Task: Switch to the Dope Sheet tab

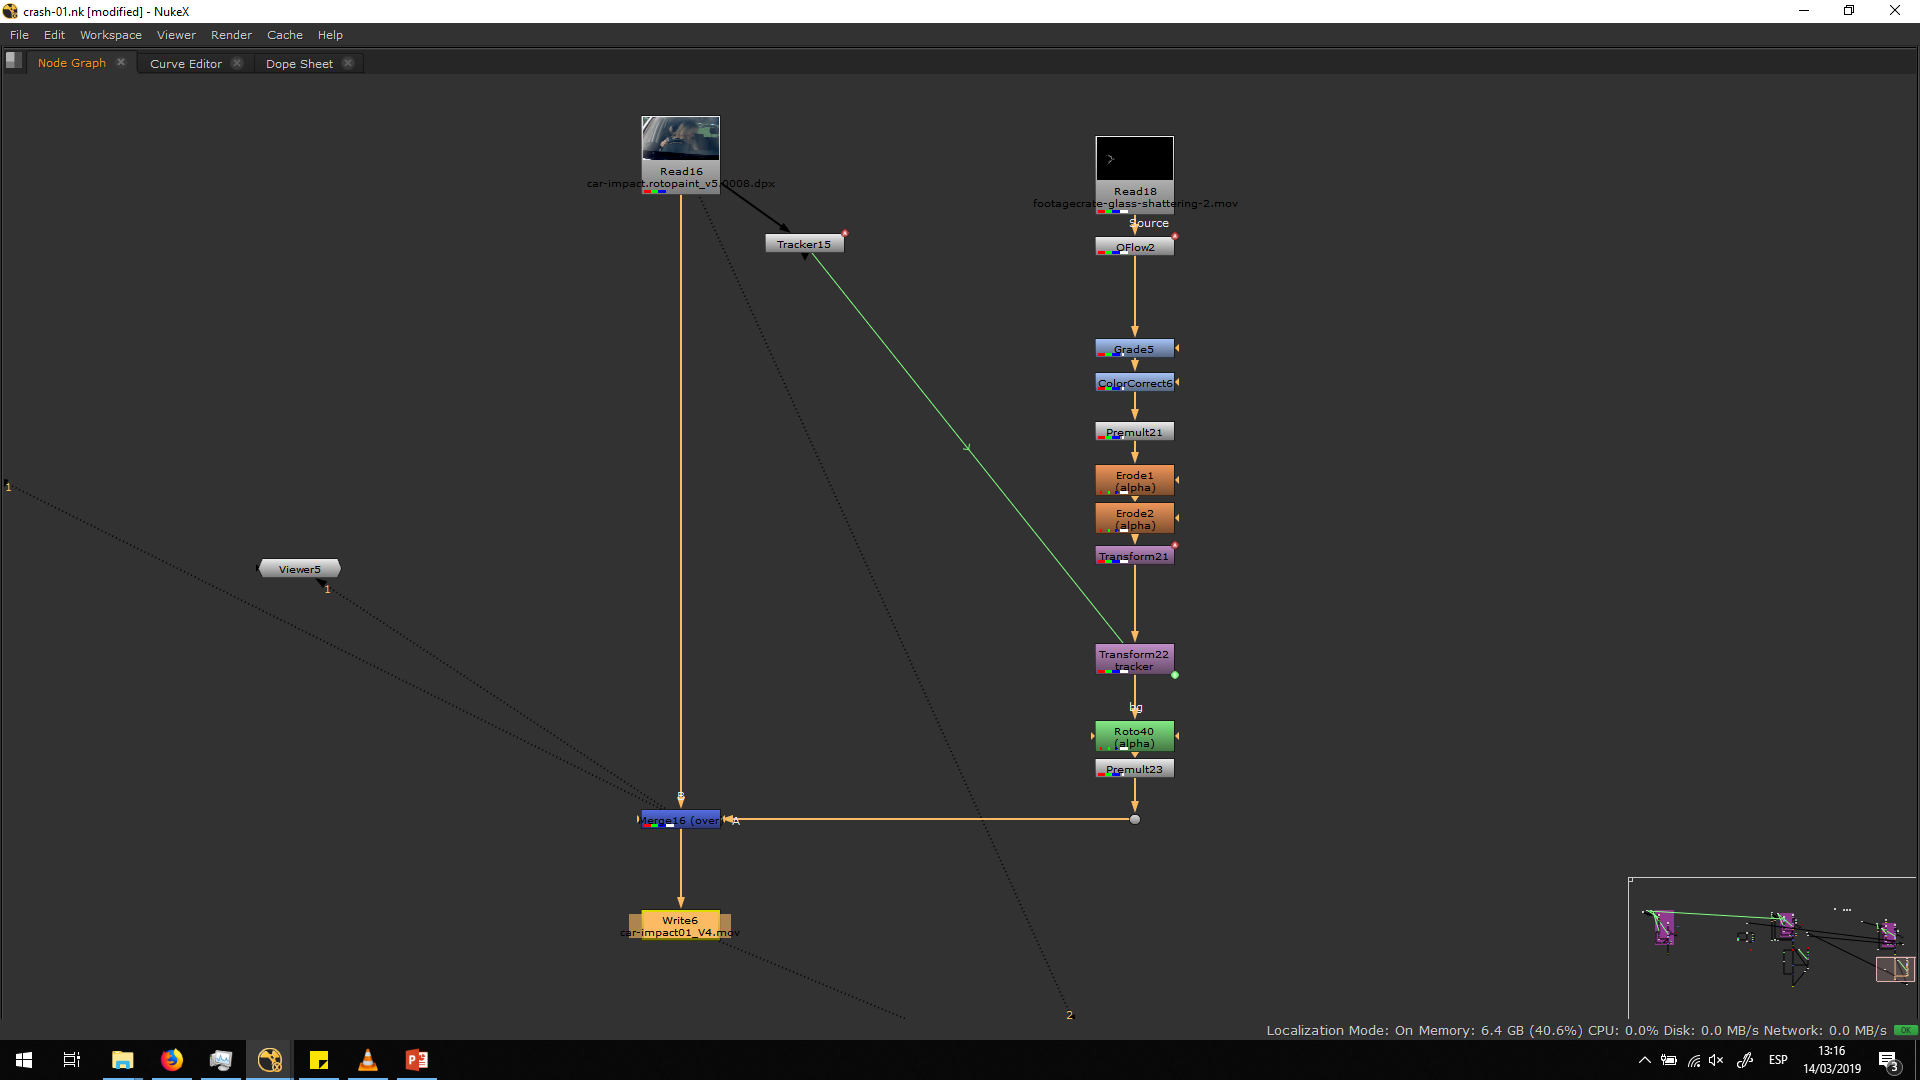Action: 299,64
